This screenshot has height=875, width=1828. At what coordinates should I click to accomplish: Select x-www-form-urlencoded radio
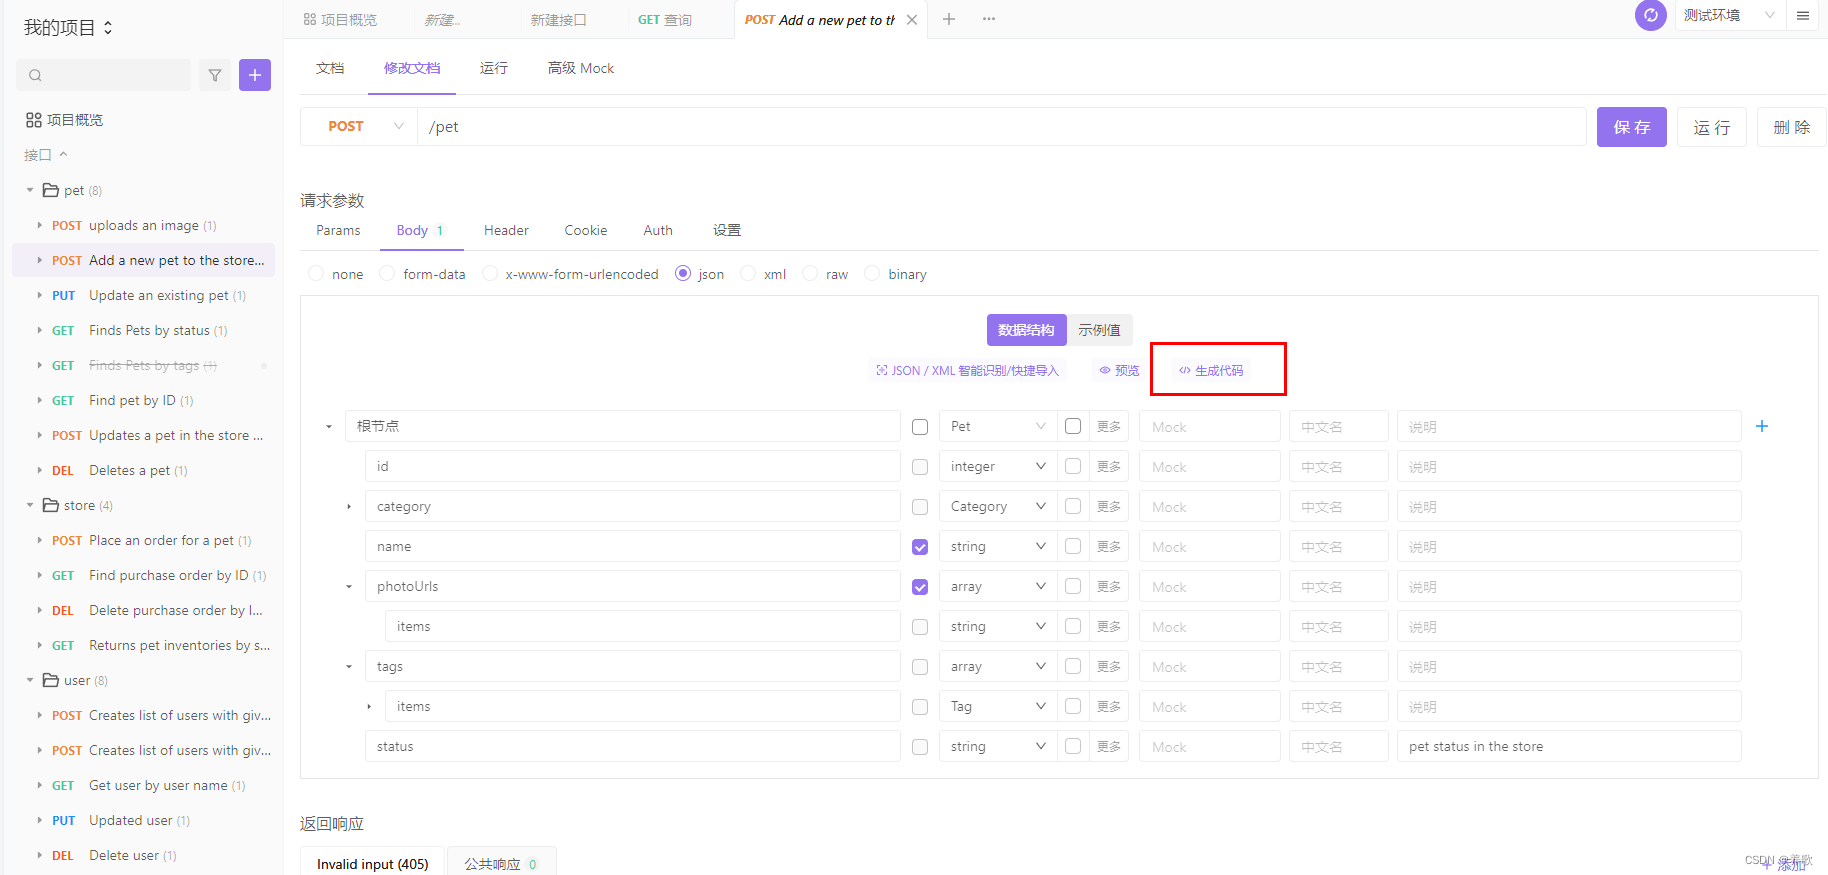point(490,274)
